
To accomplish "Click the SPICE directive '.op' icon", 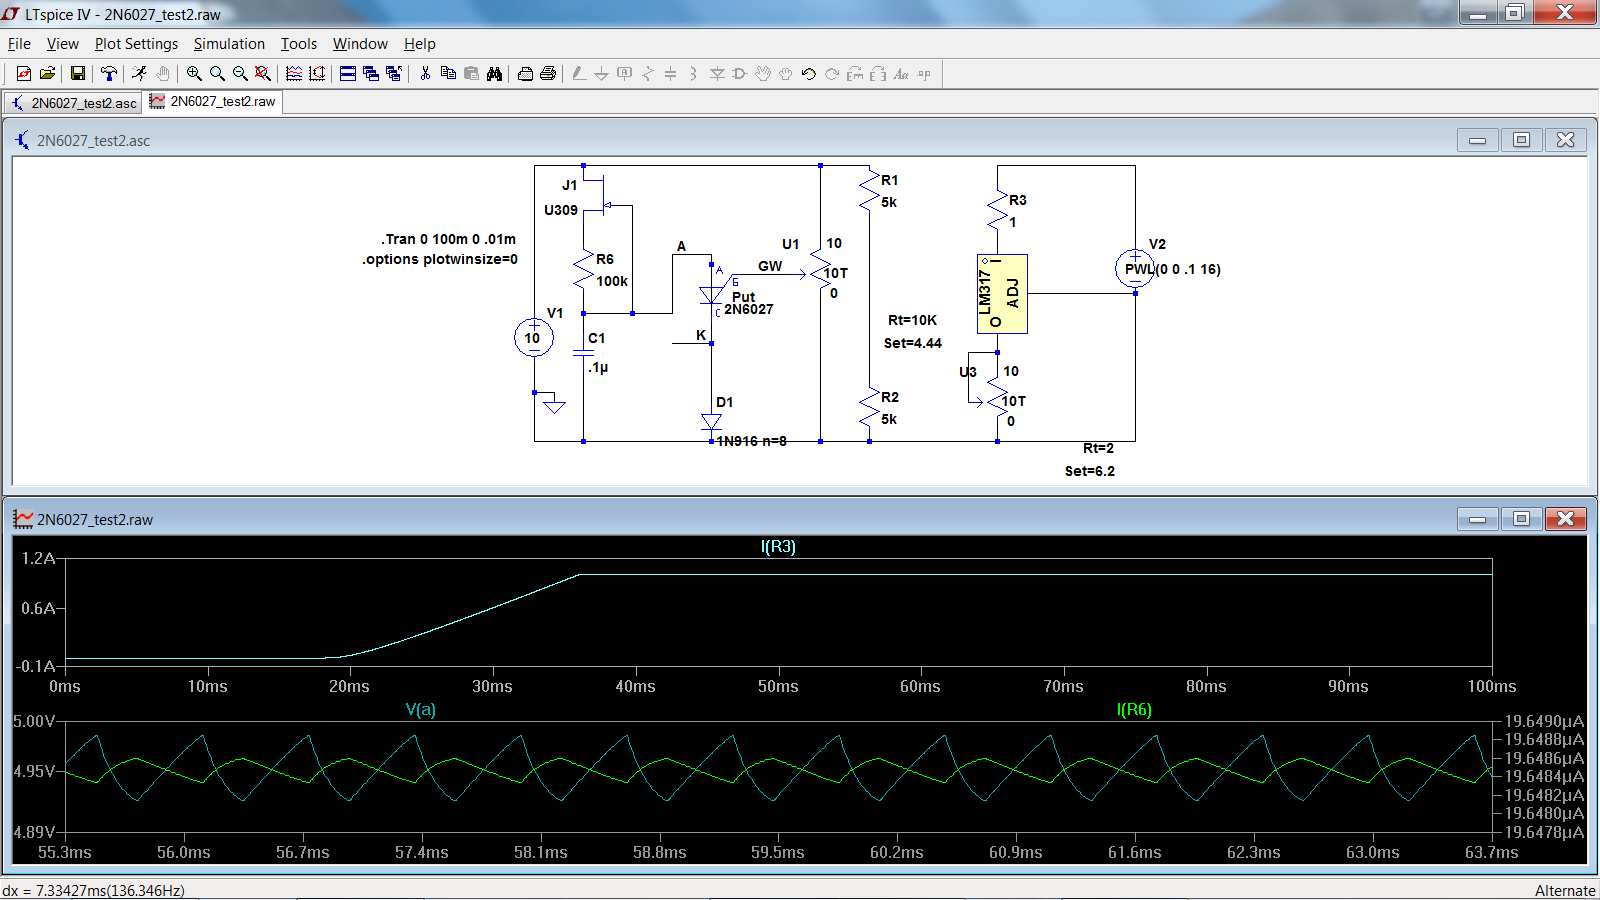I will coord(924,74).
